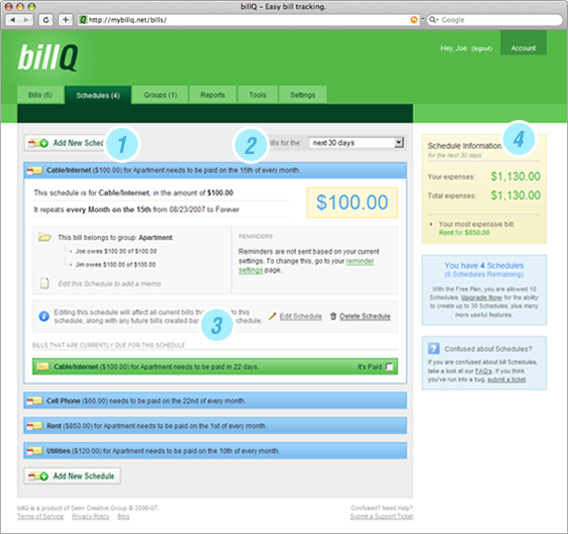Image resolution: width=568 pixels, height=534 pixels.
Task: Open the Tools tab
Action: click(258, 95)
